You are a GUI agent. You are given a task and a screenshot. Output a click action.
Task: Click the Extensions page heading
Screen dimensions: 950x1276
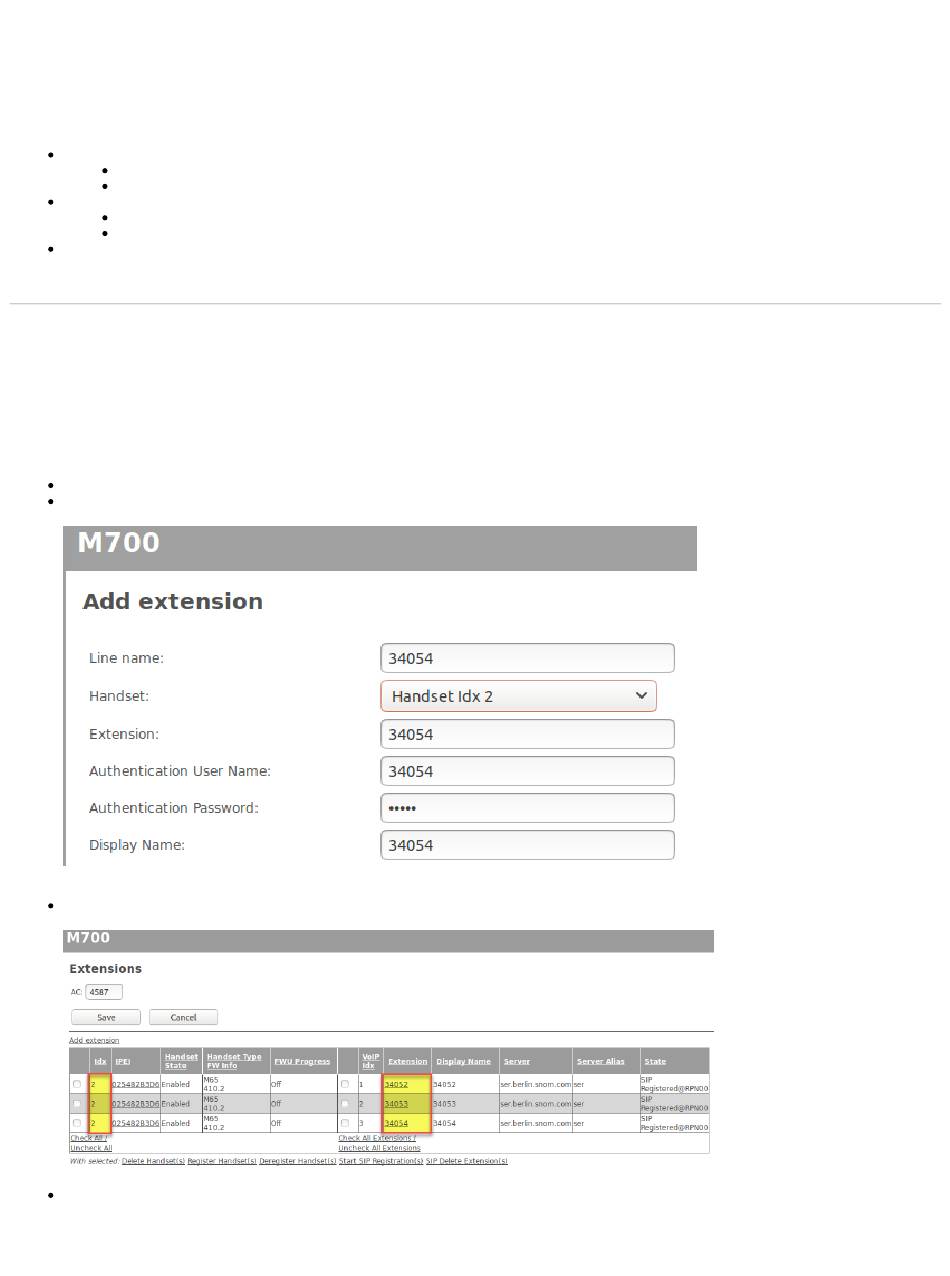pyautogui.click(x=106, y=969)
